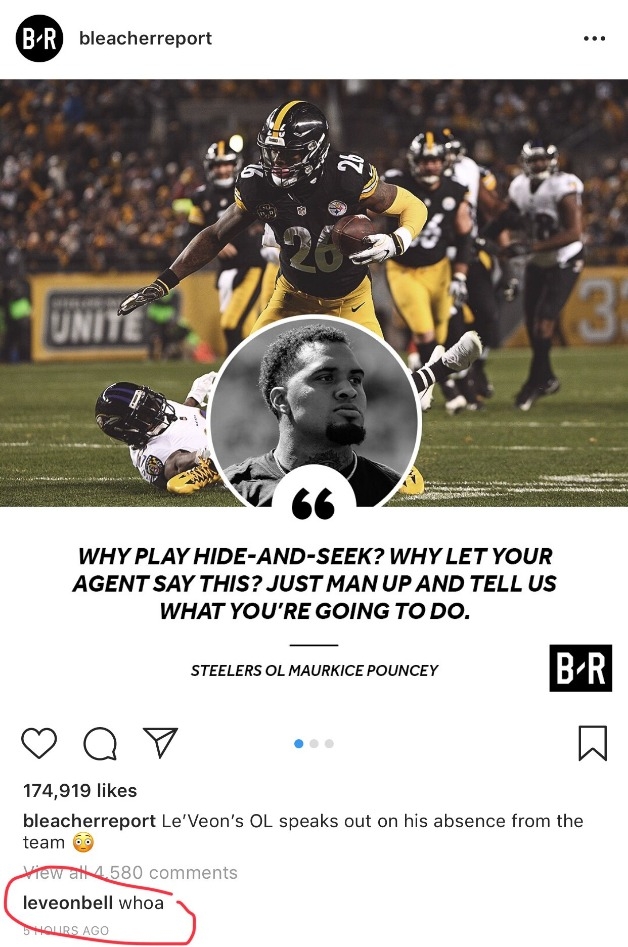Open Bleacher Report profile picture

[x=39, y=39]
